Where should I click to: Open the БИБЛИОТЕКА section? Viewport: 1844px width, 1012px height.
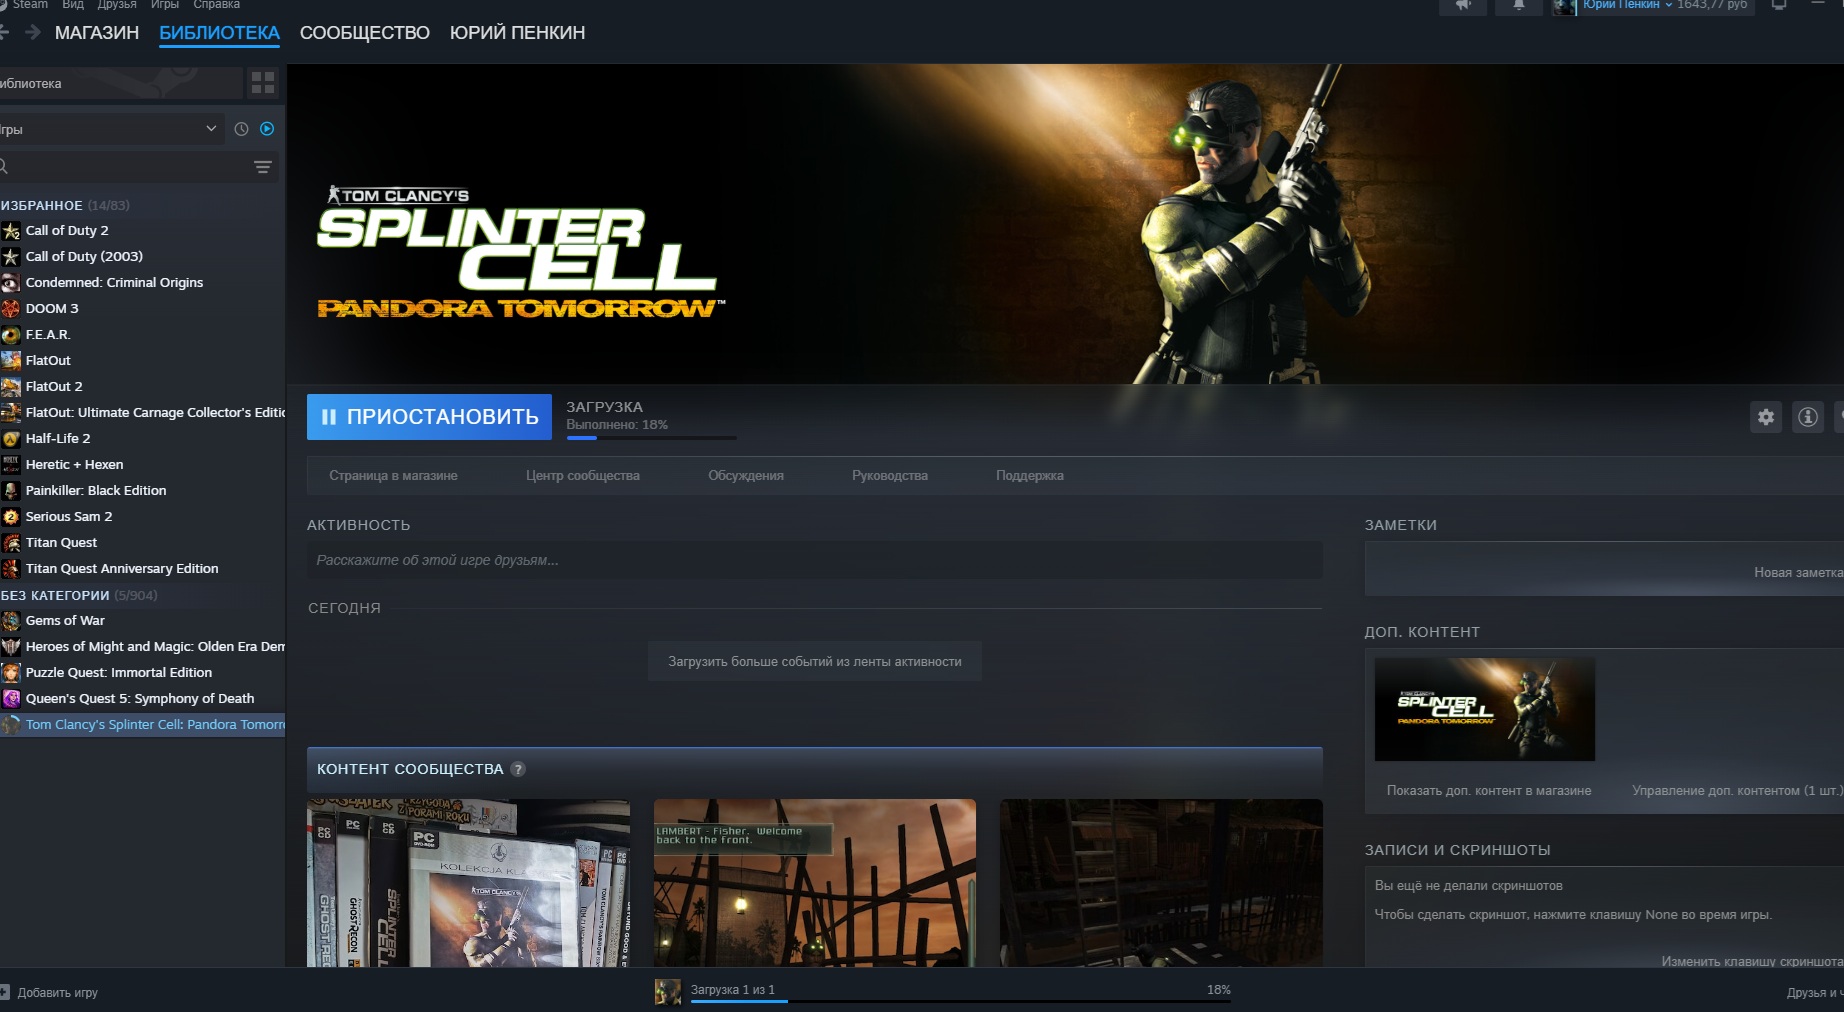point(219,33)
